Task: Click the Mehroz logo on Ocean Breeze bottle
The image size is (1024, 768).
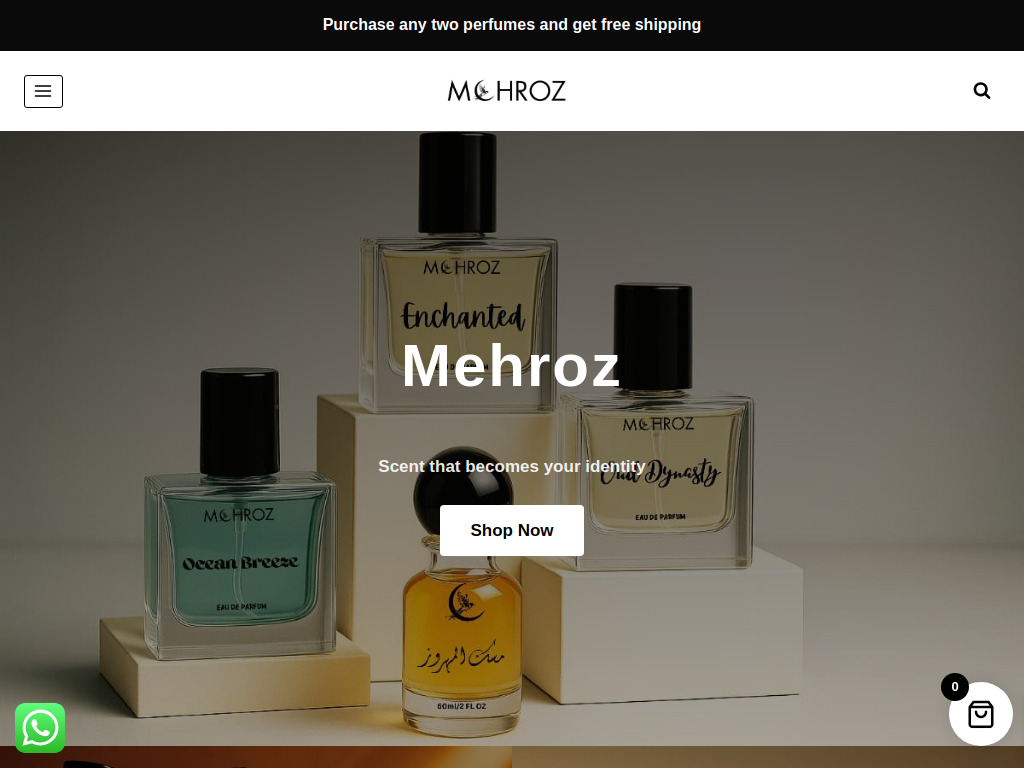Action: (x=238, y=515)
